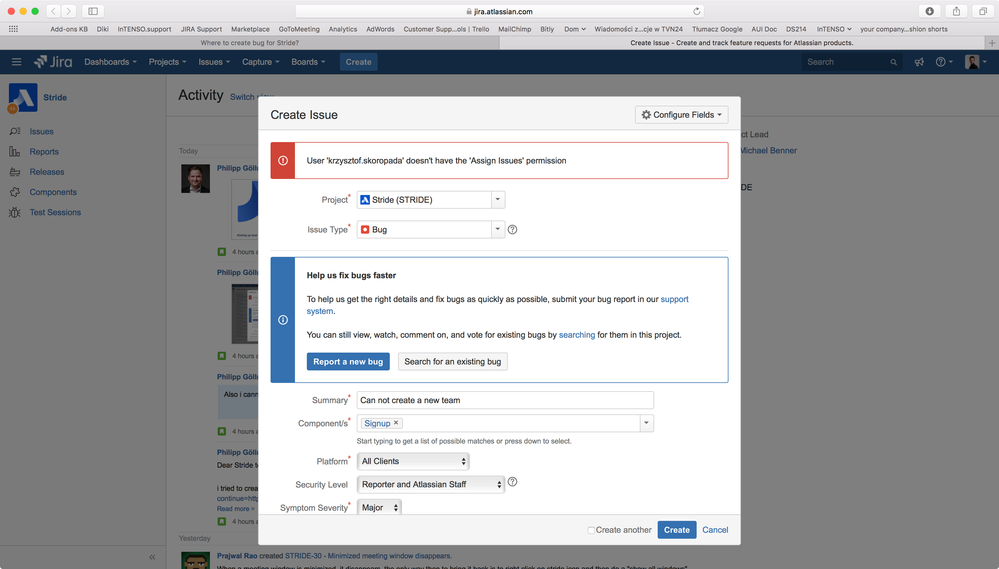Open the Marketplace bookmark
The image size is (999, 569).
pyautogui.click(x=250, y=29)
